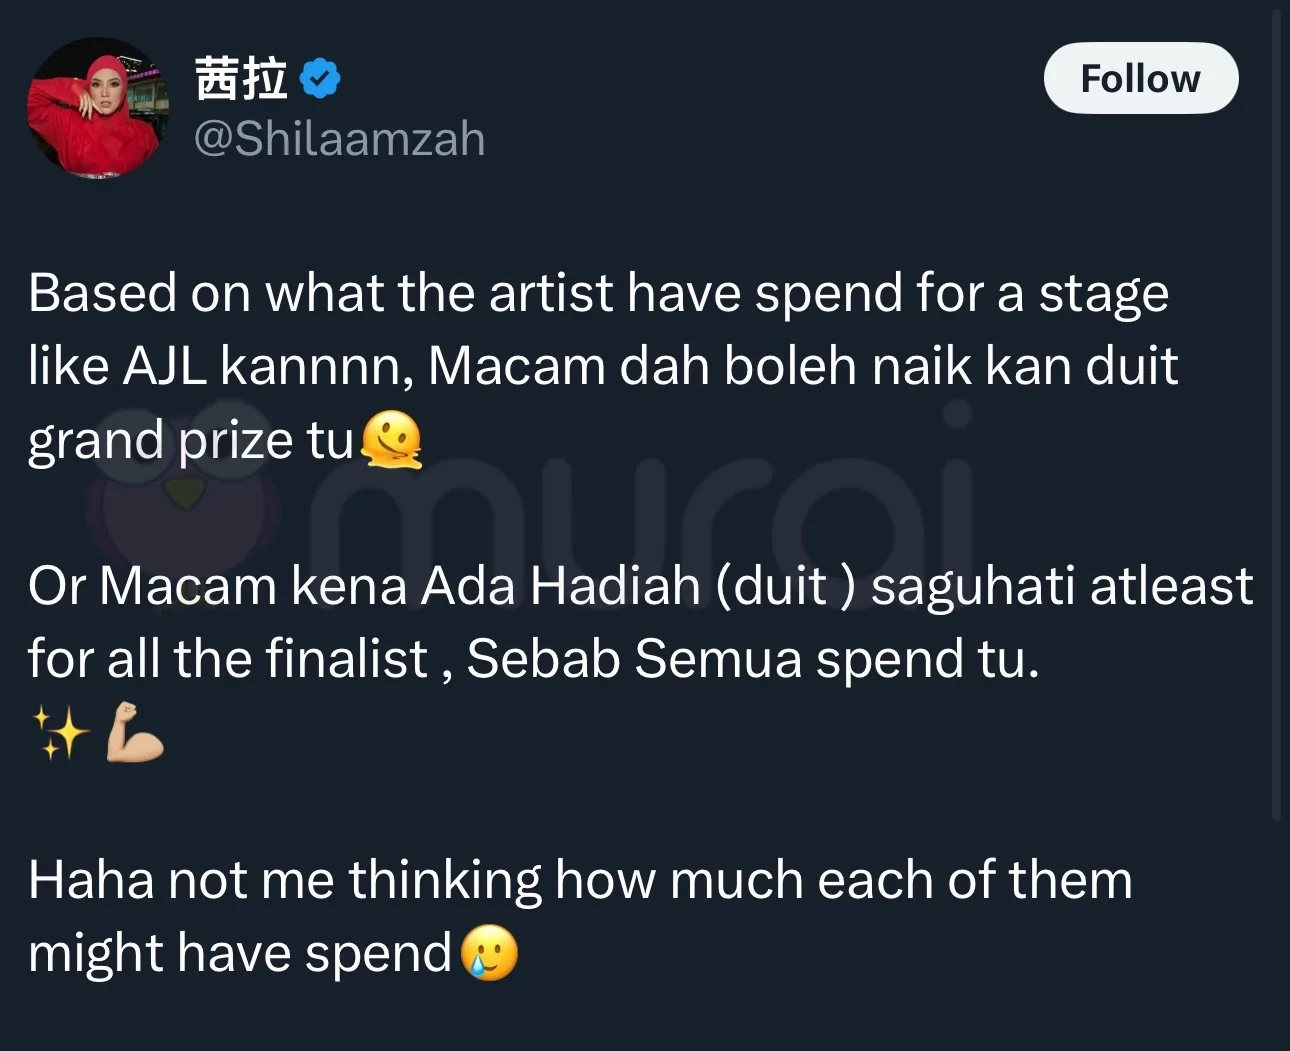The image size is (1290, 1051).
Task: Open the @Shilaamzah handle link
Action: coord(339,138)
